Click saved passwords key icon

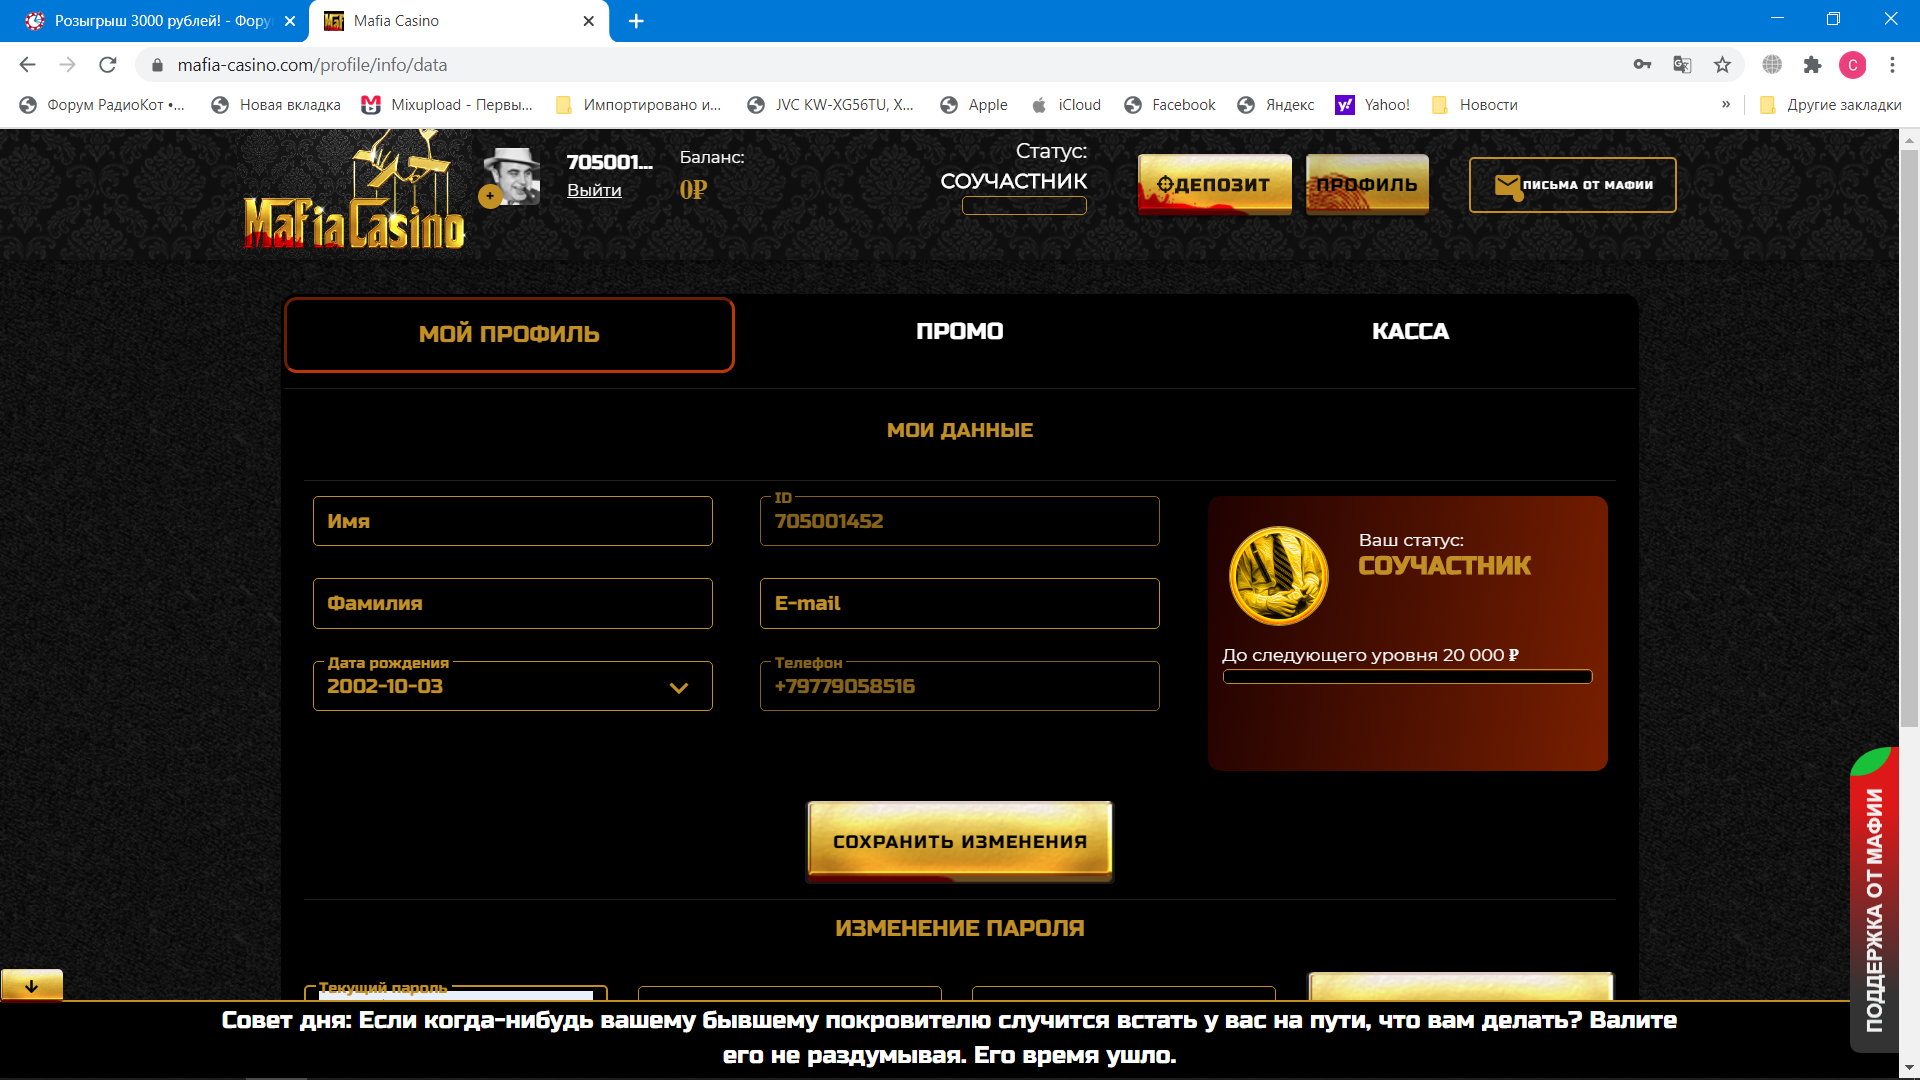[x=1642, y=65]
